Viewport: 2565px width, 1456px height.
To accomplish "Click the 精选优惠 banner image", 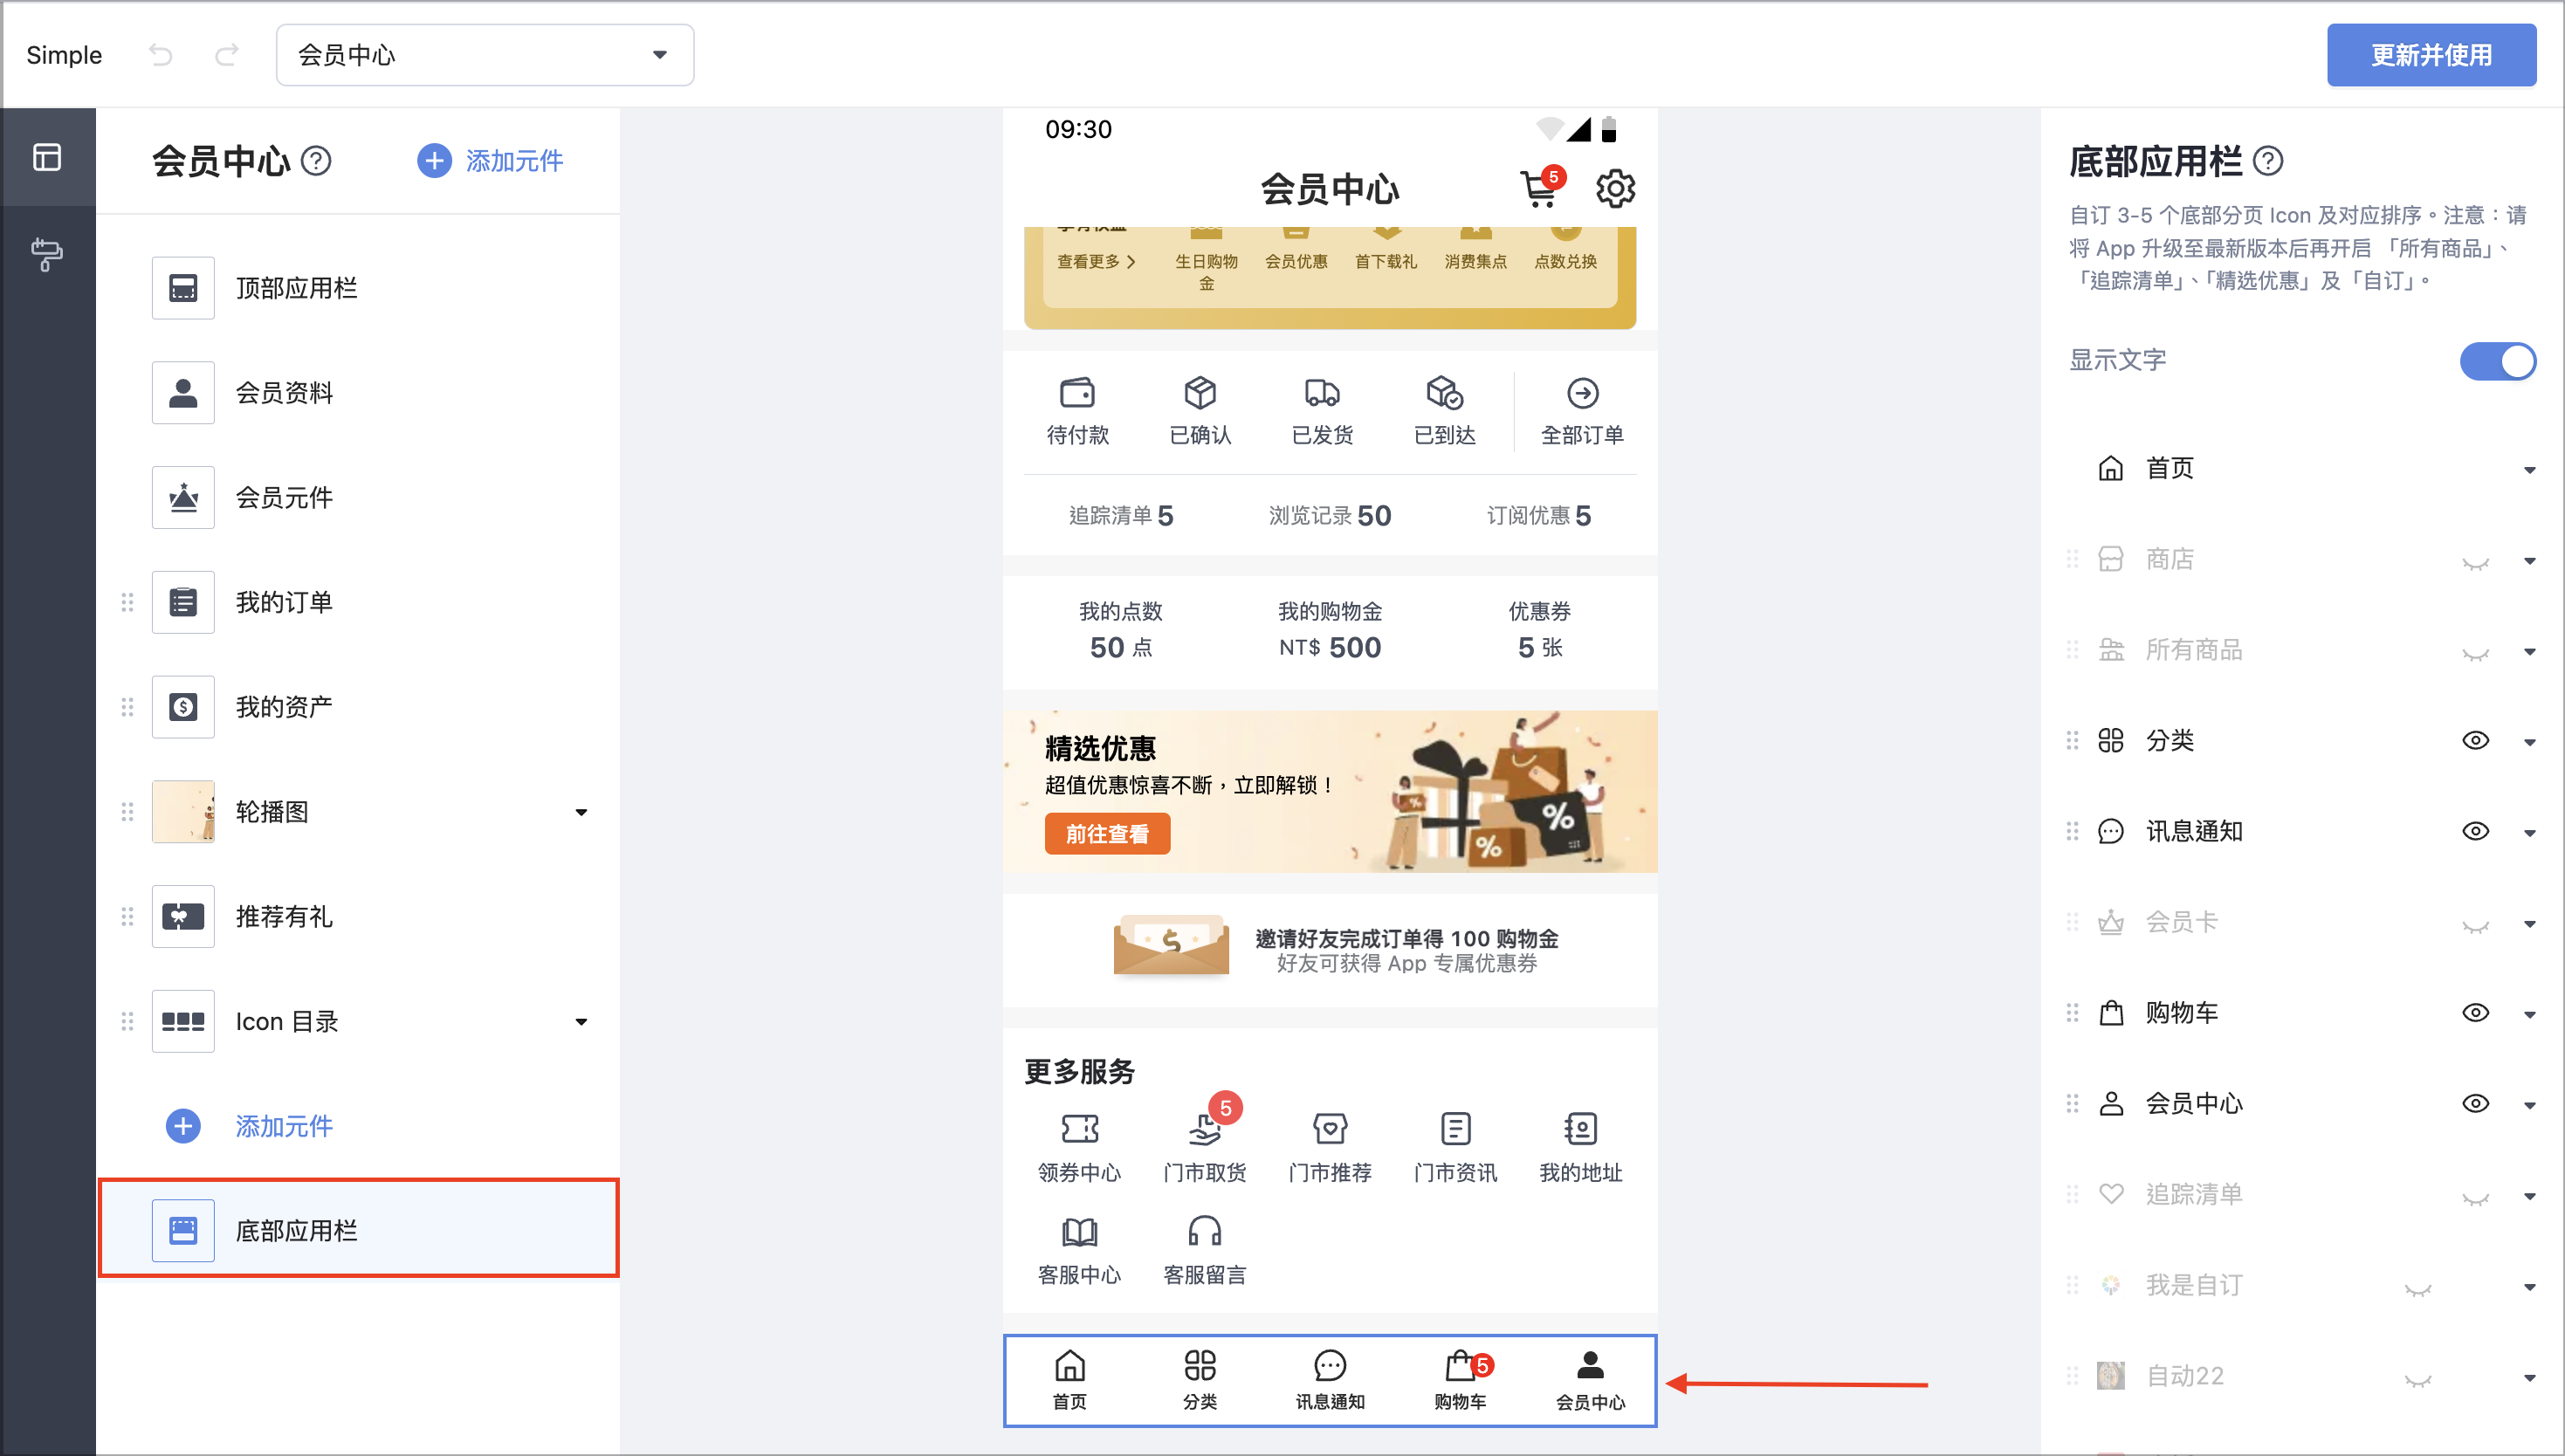I will click(1330, 791).
